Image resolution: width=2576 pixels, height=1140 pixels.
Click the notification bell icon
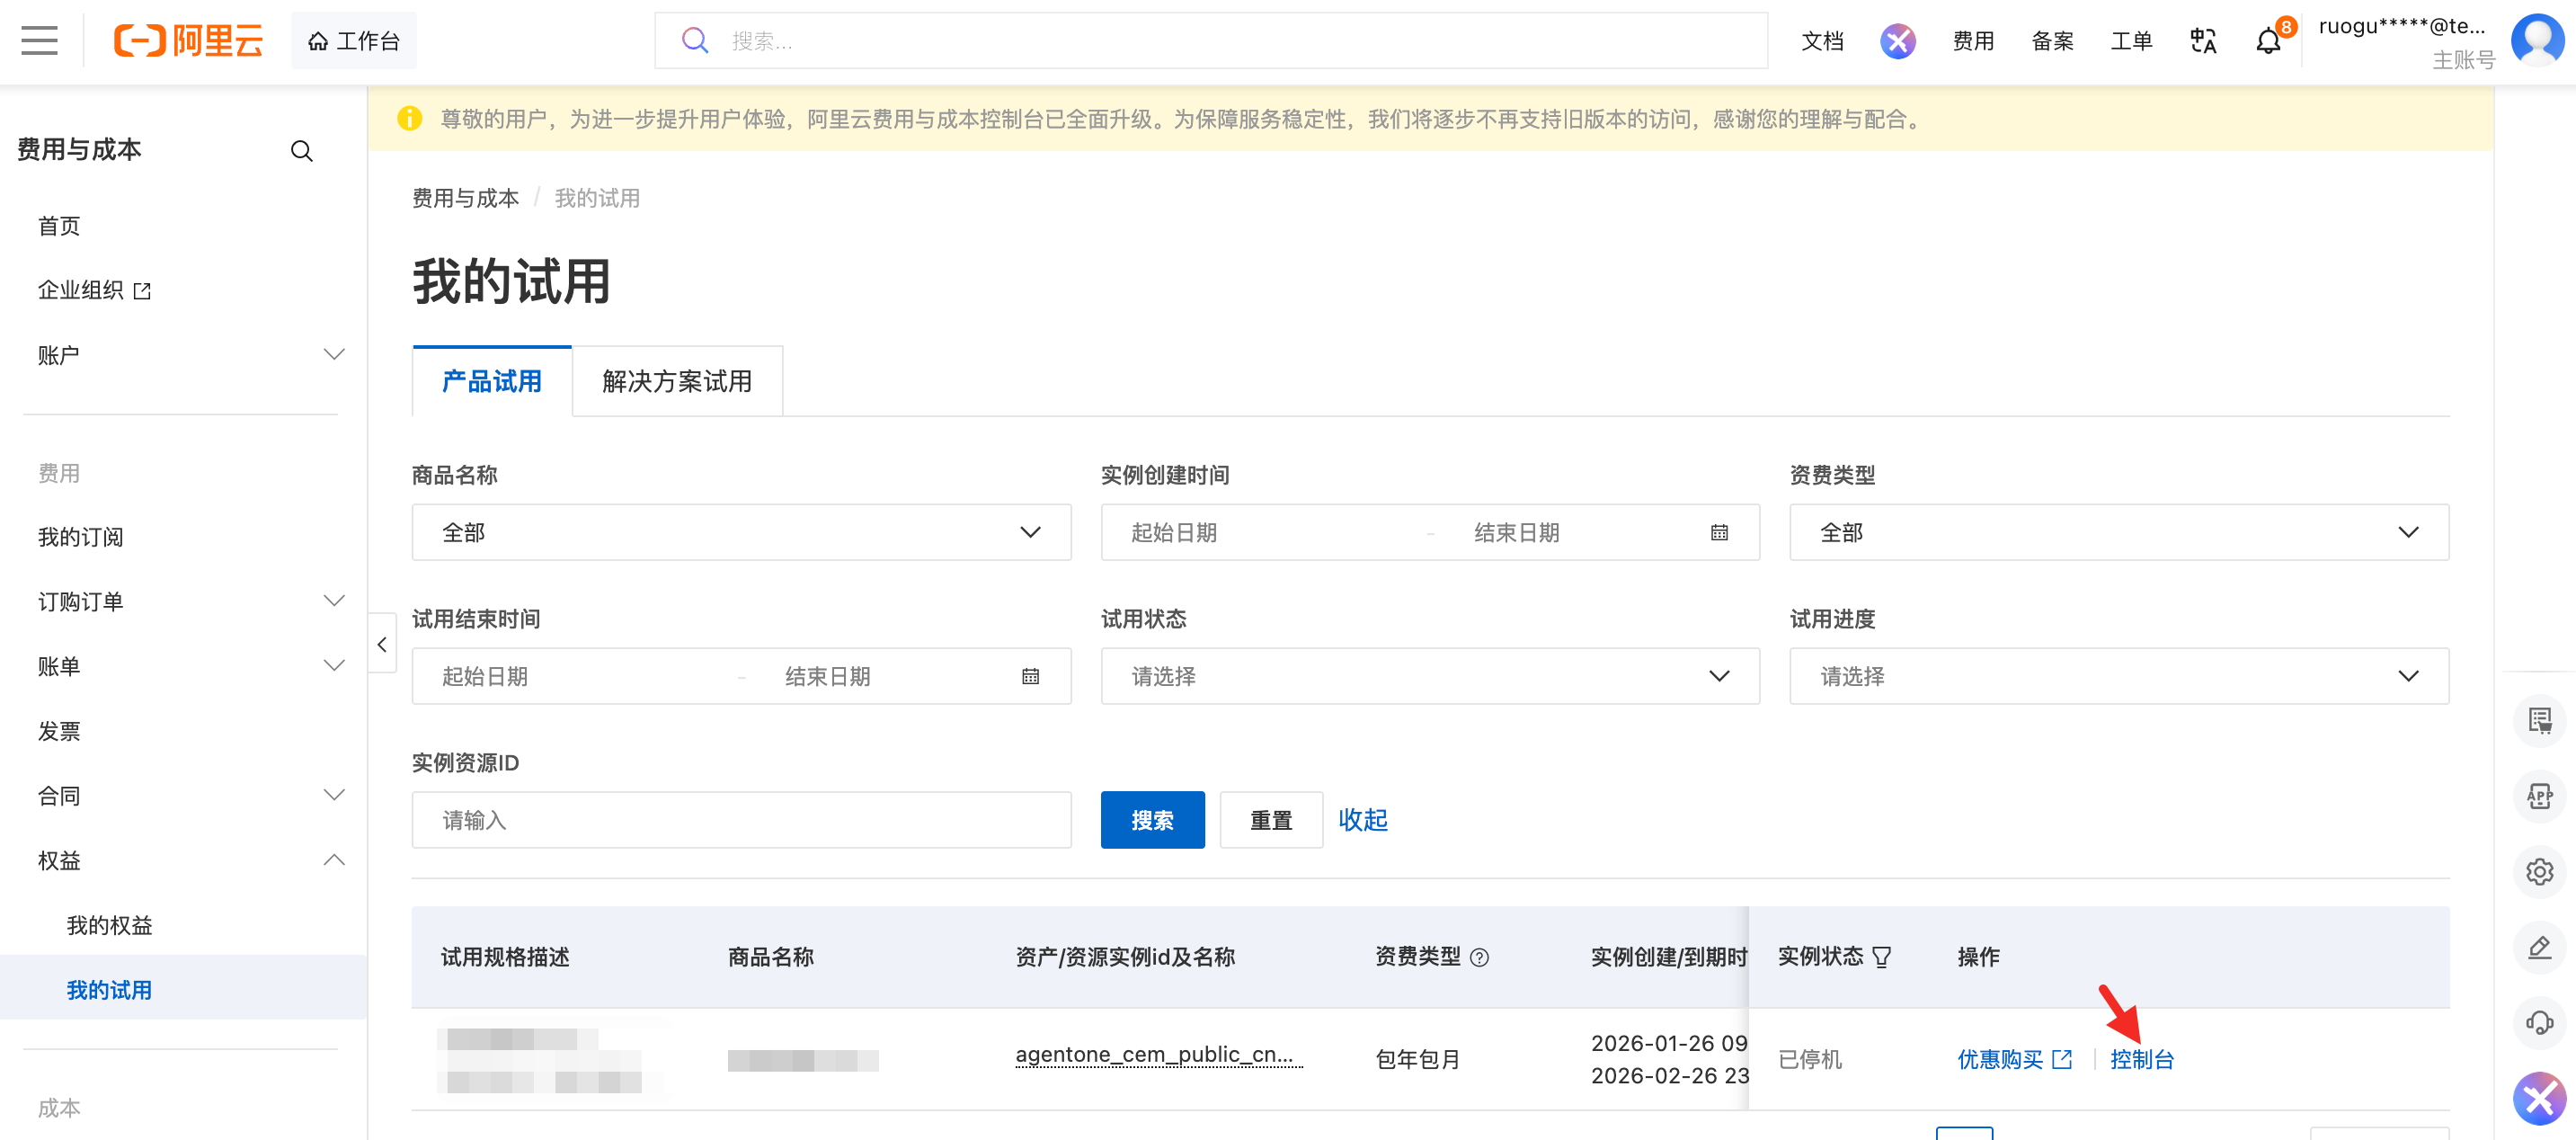[2268, 41]
